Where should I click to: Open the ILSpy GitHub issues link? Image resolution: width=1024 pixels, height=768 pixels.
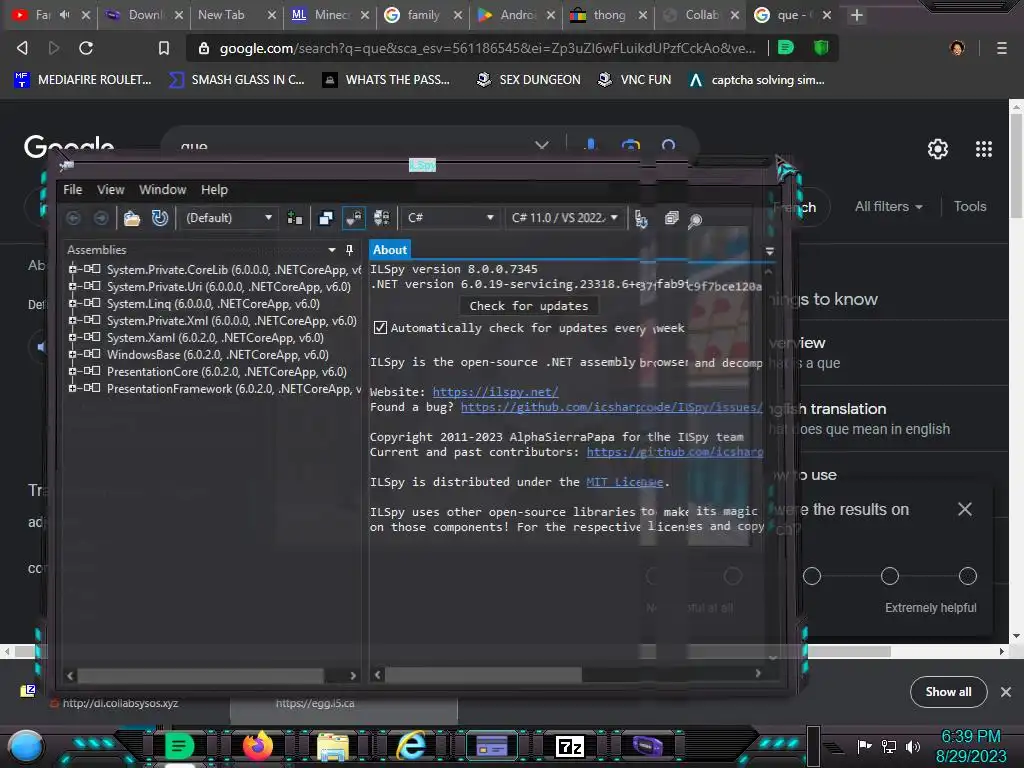coord(611,407)
